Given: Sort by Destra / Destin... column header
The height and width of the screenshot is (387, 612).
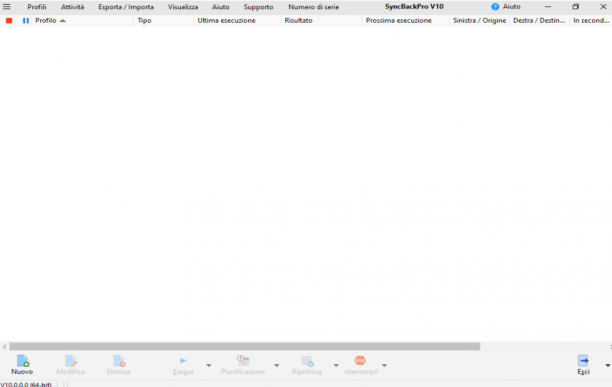Looking at the screenshot, I should click(539, 21).
